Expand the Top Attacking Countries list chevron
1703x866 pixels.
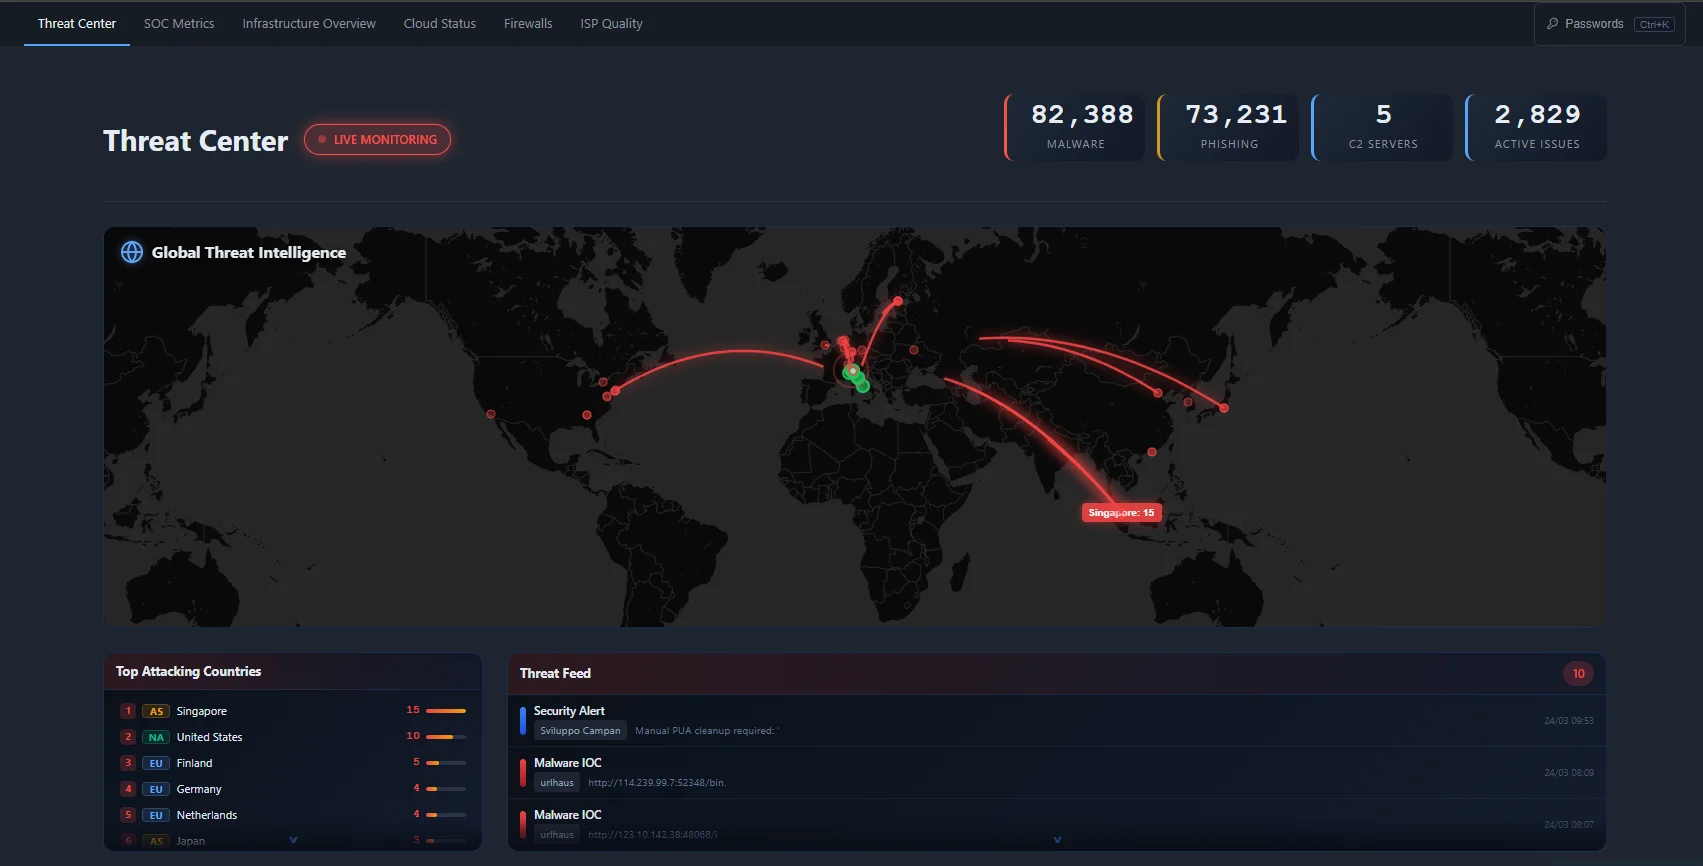[x=293, y=840]
